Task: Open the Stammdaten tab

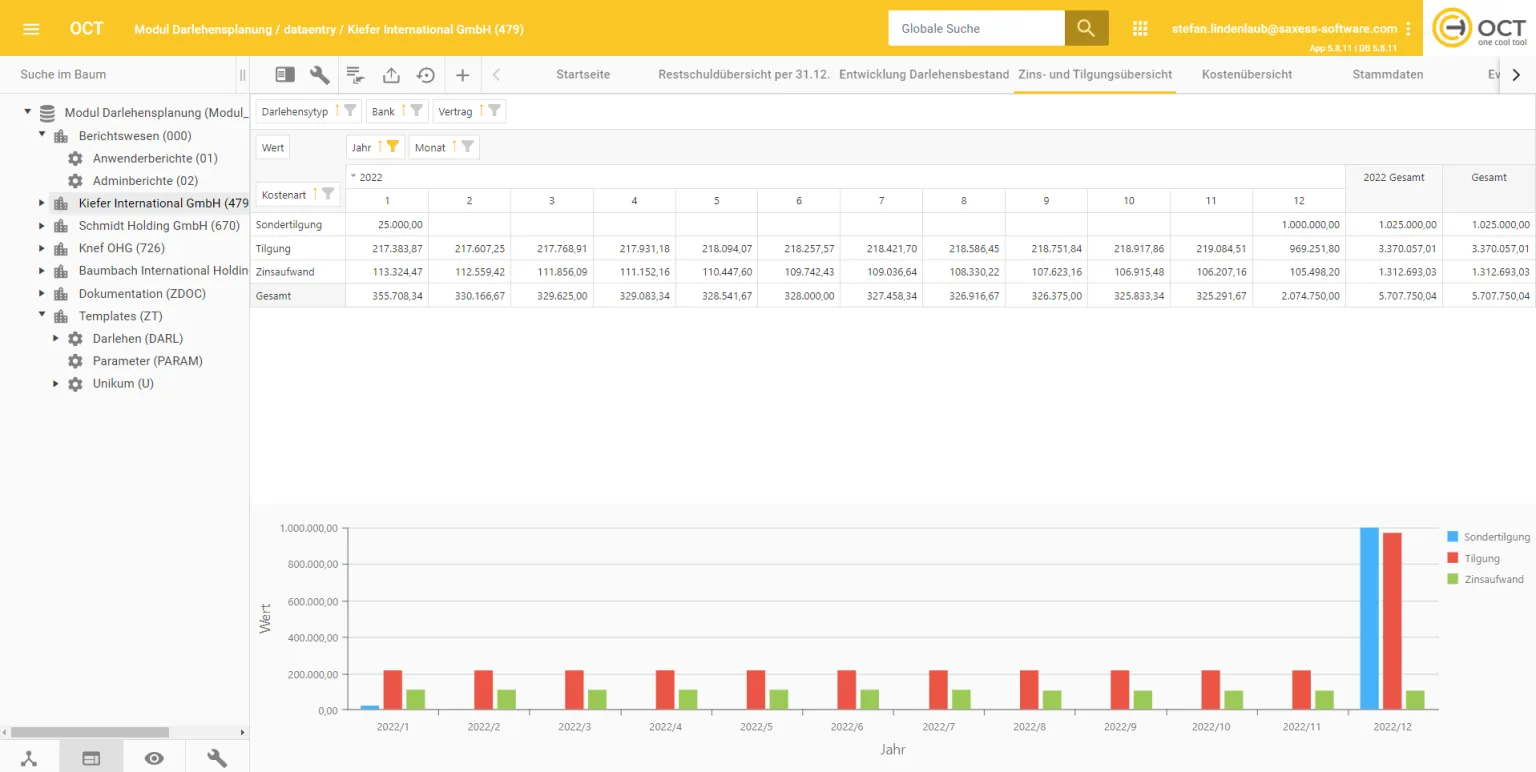Action: click(1387, 75)
